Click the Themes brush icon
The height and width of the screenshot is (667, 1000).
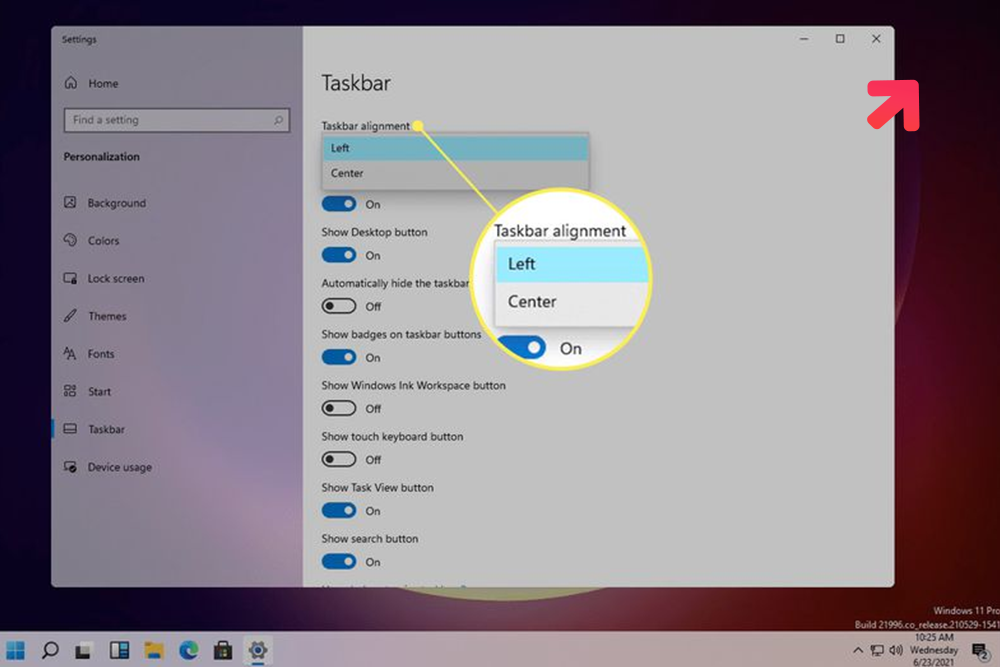pos(70,316)
